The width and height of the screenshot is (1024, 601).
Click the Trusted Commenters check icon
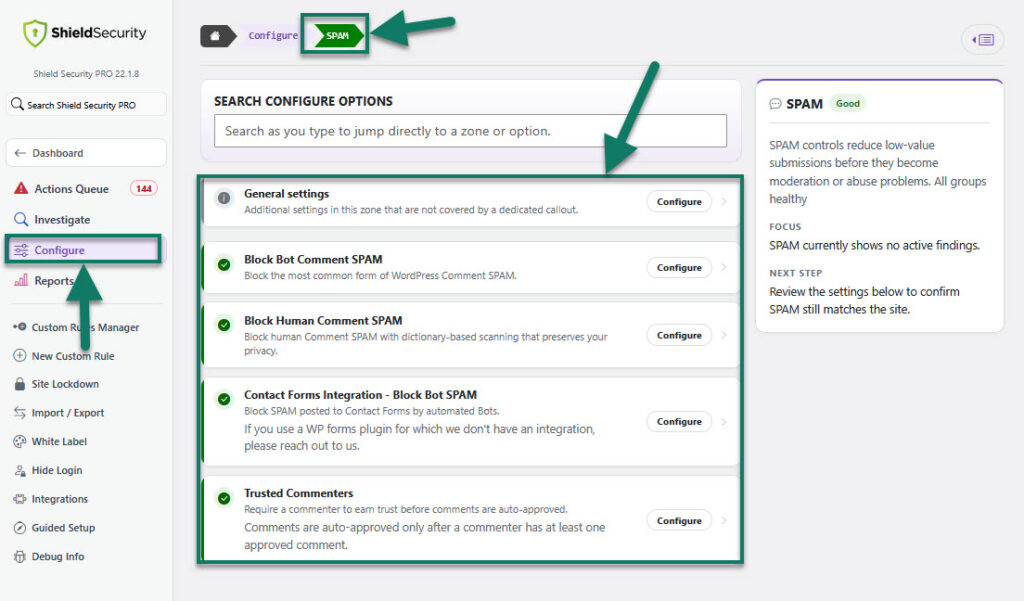pyautogui.click(x=224, y=498)
